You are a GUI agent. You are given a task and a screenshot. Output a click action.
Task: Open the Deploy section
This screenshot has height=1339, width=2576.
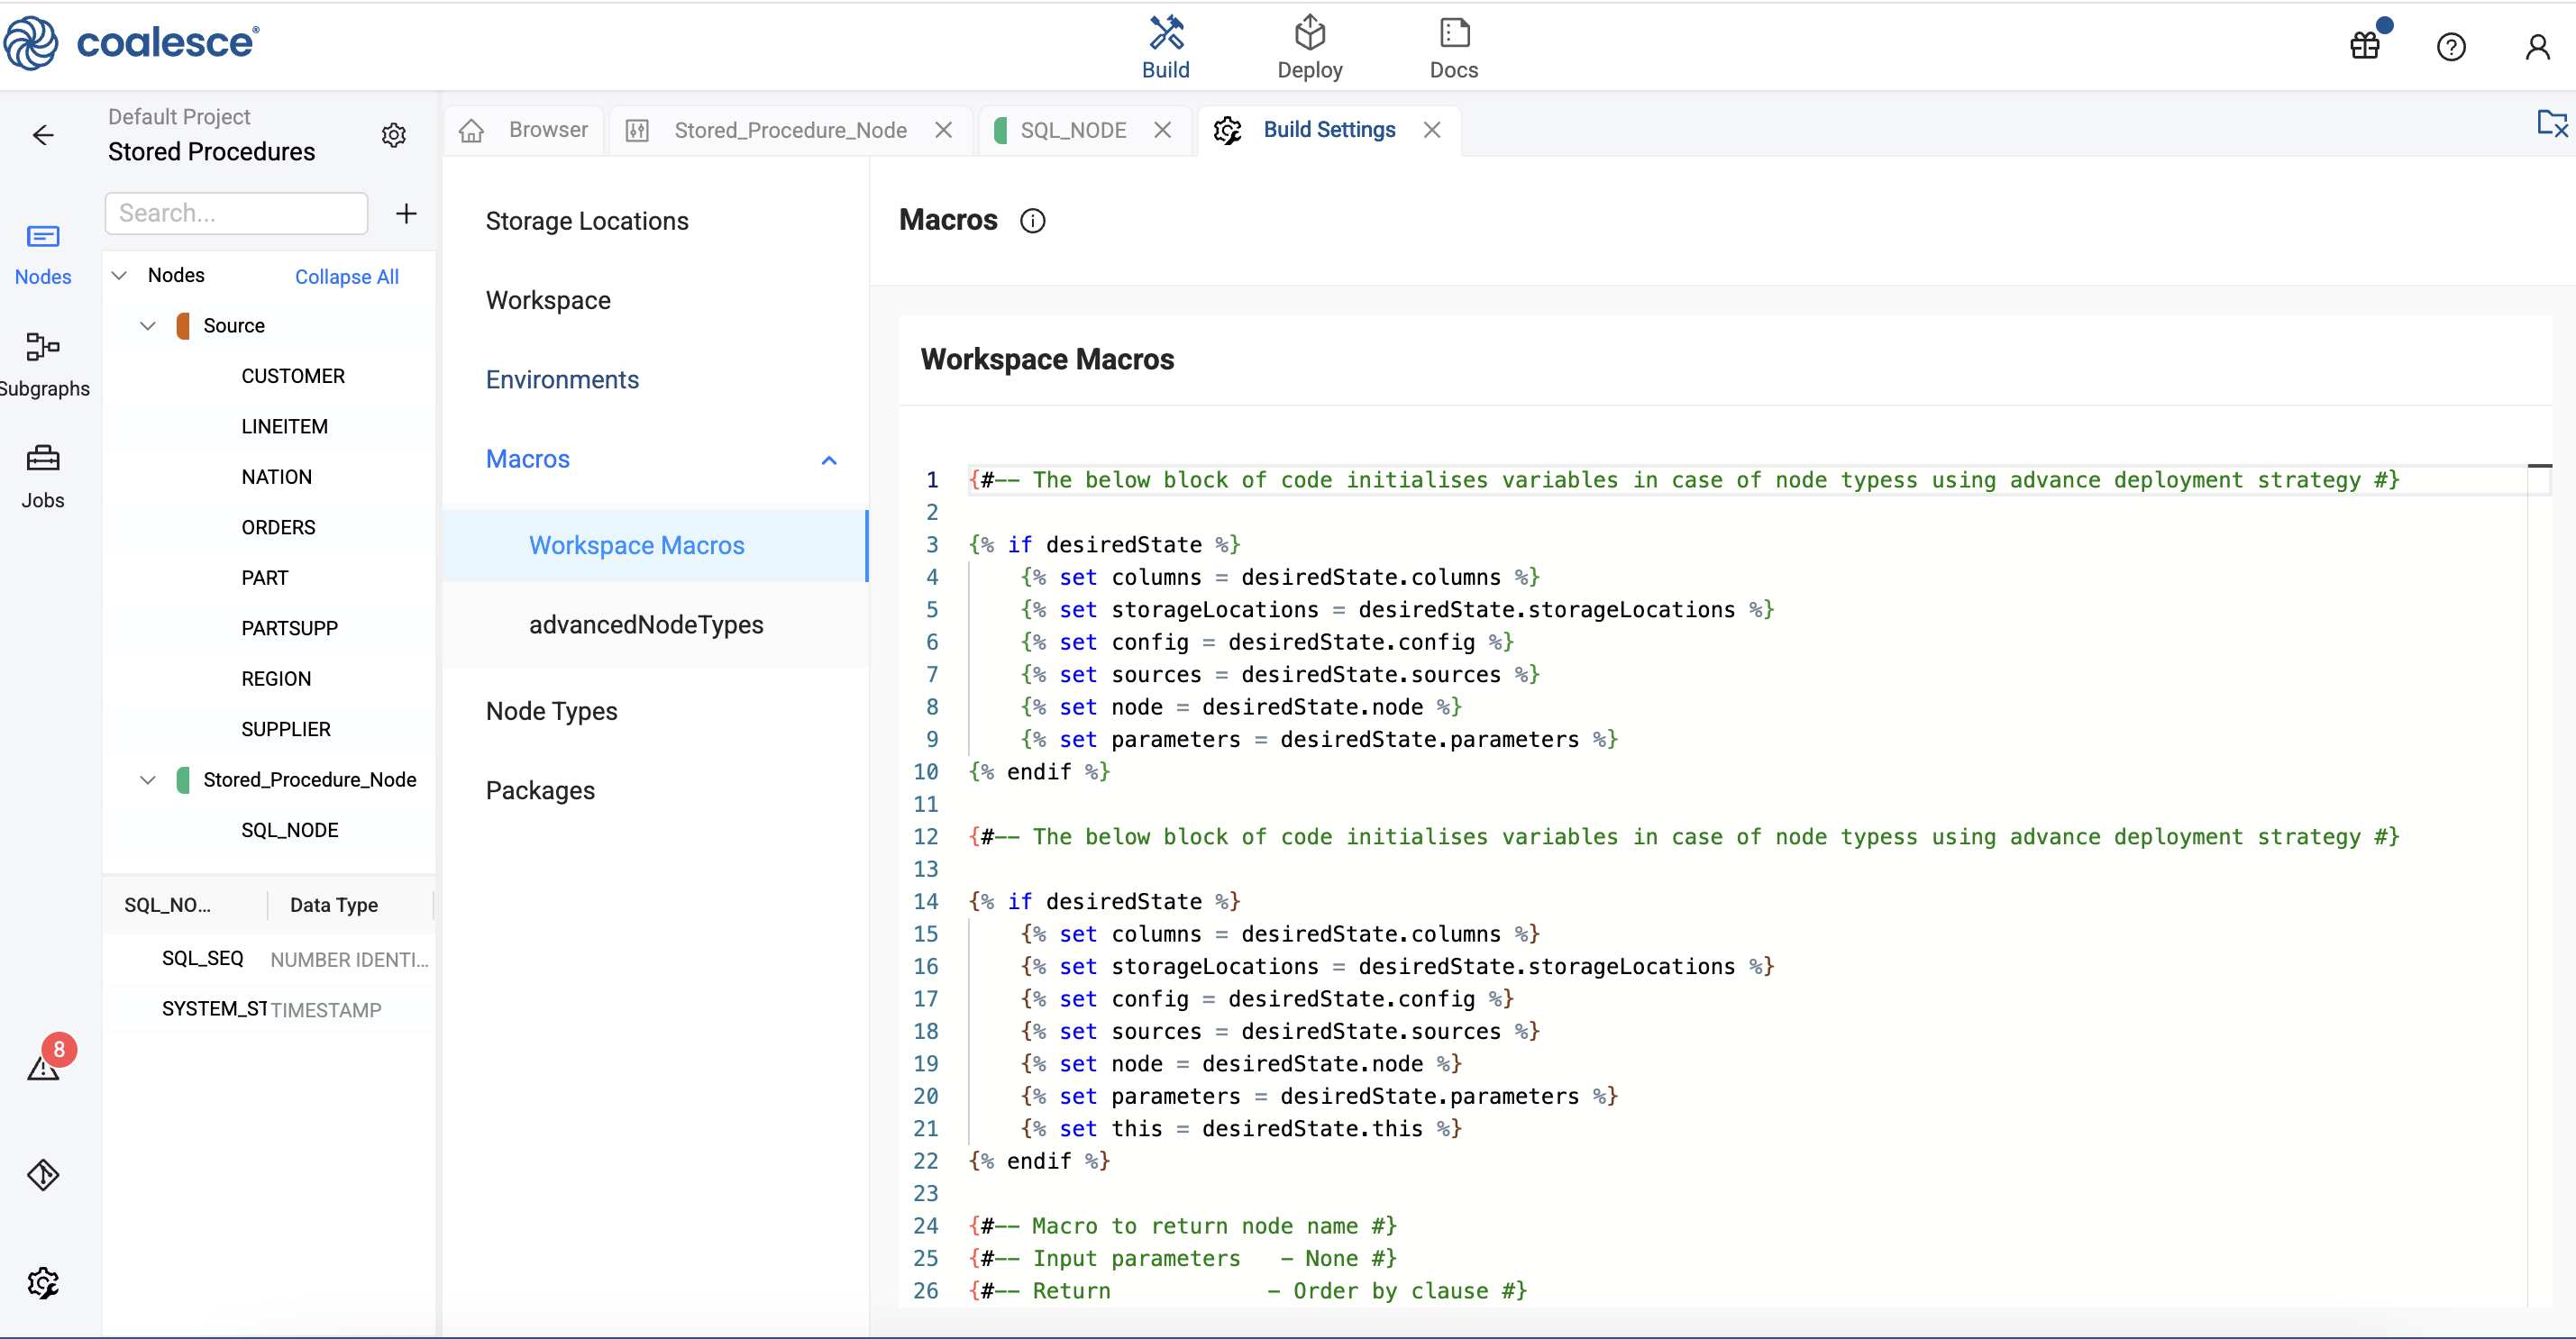(1309, 46)
